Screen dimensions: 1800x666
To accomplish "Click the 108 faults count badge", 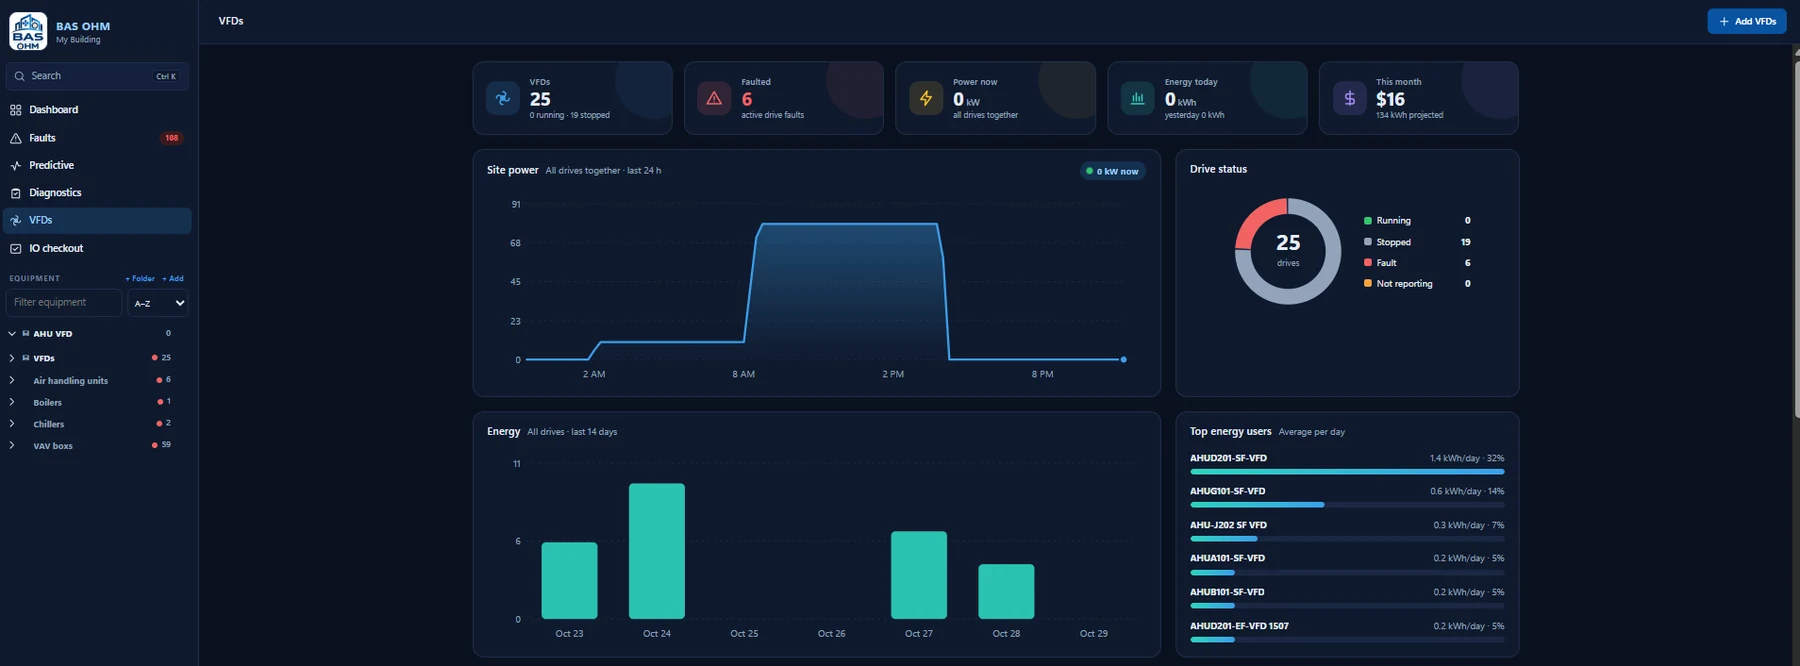I will tap(172, 138).
